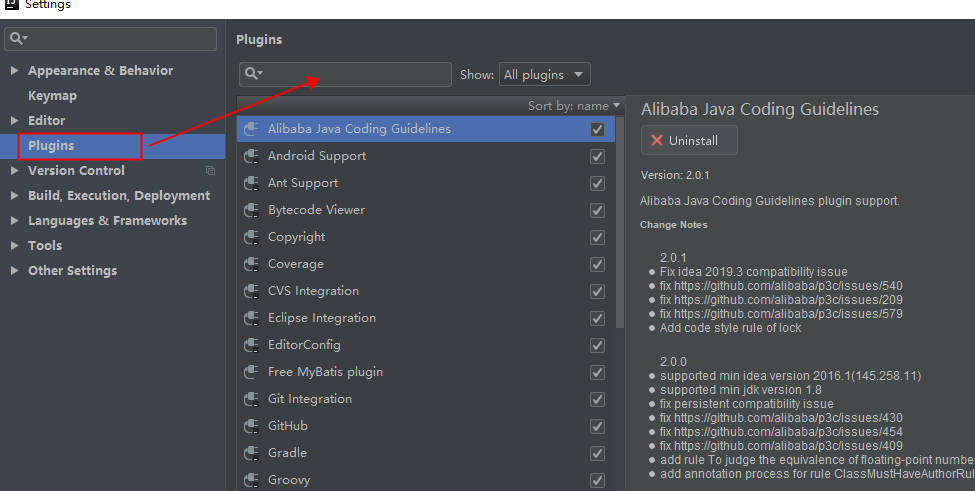Click the Git Integration plugin icon
Viewport: 975px width, 491px height.
coord(251,399)
